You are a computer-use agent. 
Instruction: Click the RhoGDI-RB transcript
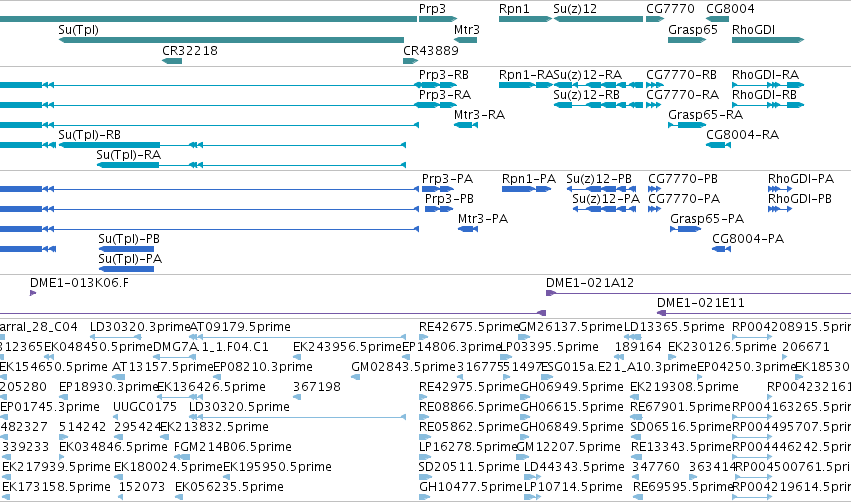click(768, 105)
